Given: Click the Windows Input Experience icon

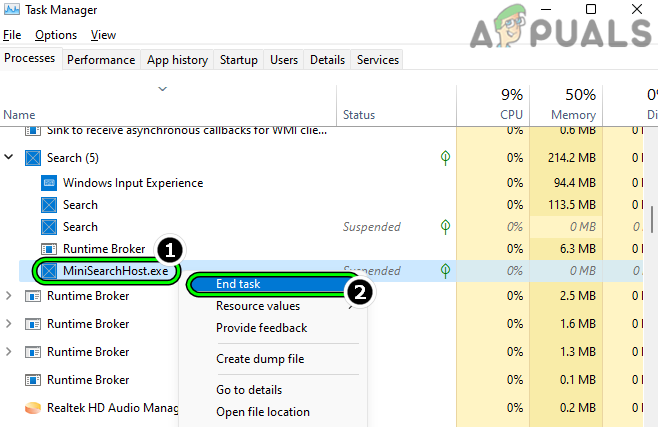Looking at the screenshot, I should [49, 183].
